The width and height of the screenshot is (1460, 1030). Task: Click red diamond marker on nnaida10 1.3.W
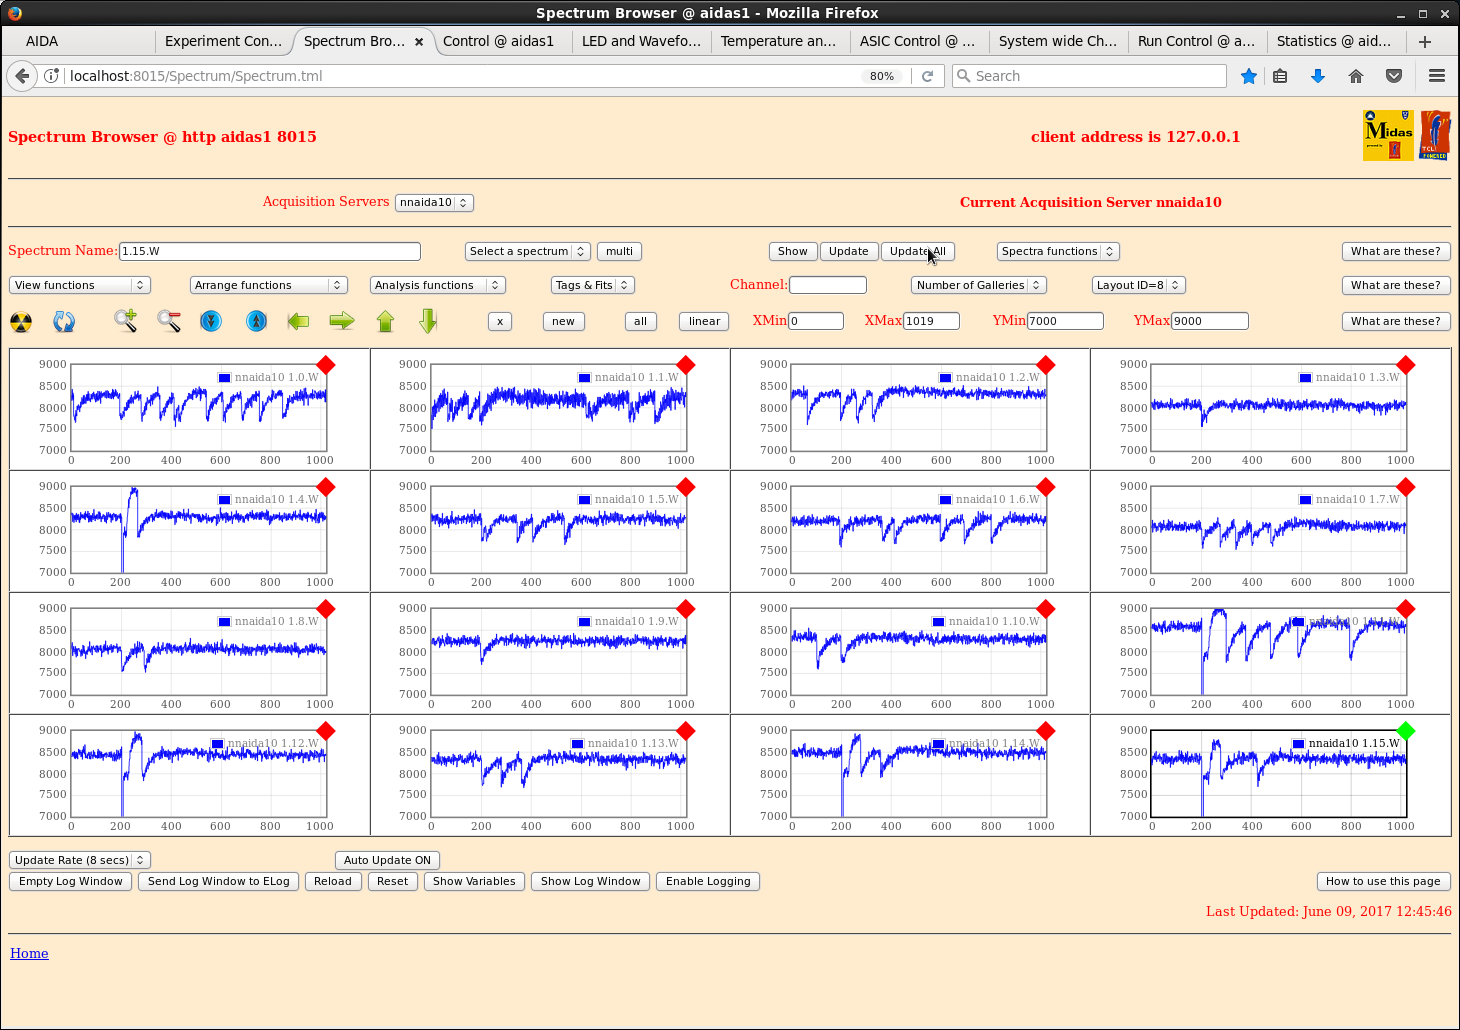pos(1406,365)
